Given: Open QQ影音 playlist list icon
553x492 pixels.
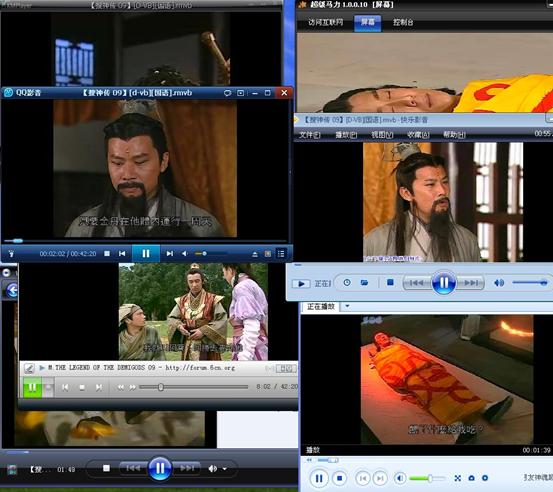Looking at the screenshot, I should click(281, 254).
